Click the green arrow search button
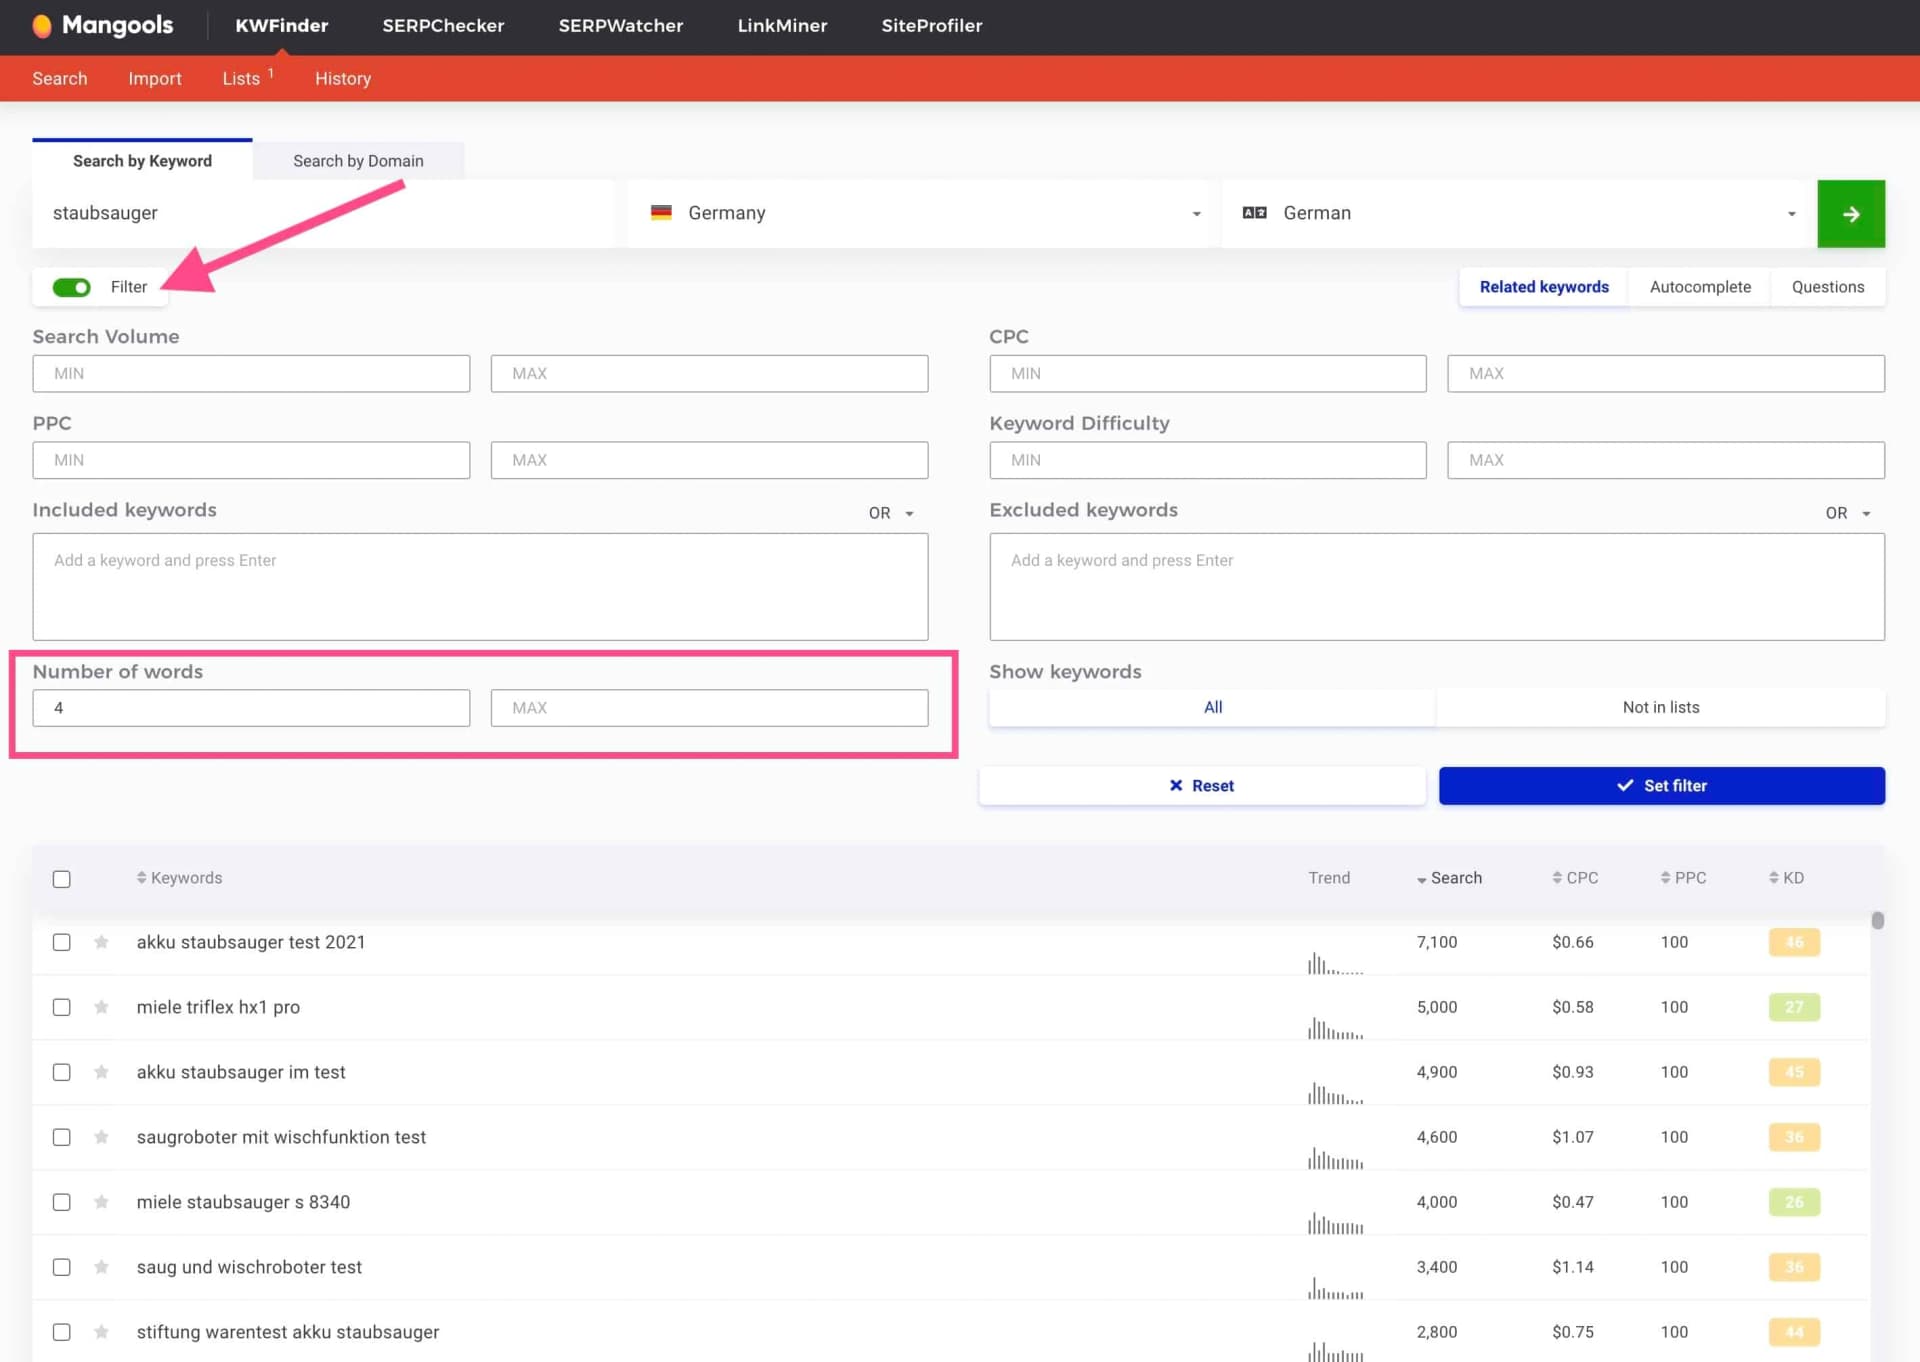The width and height of the screenshot is (1920, 1362). point(1851,213)
